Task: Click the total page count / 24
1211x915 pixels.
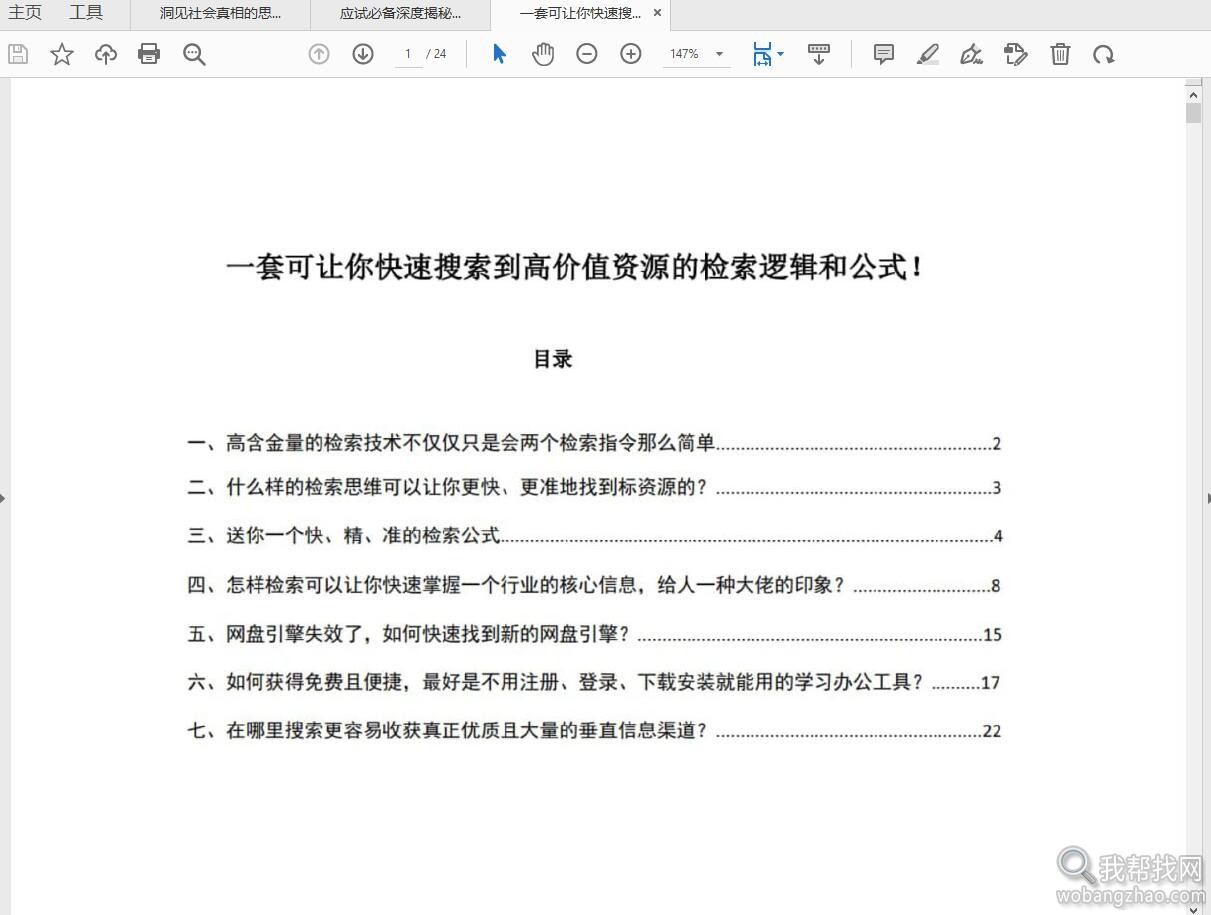Action: click(436, 54)
